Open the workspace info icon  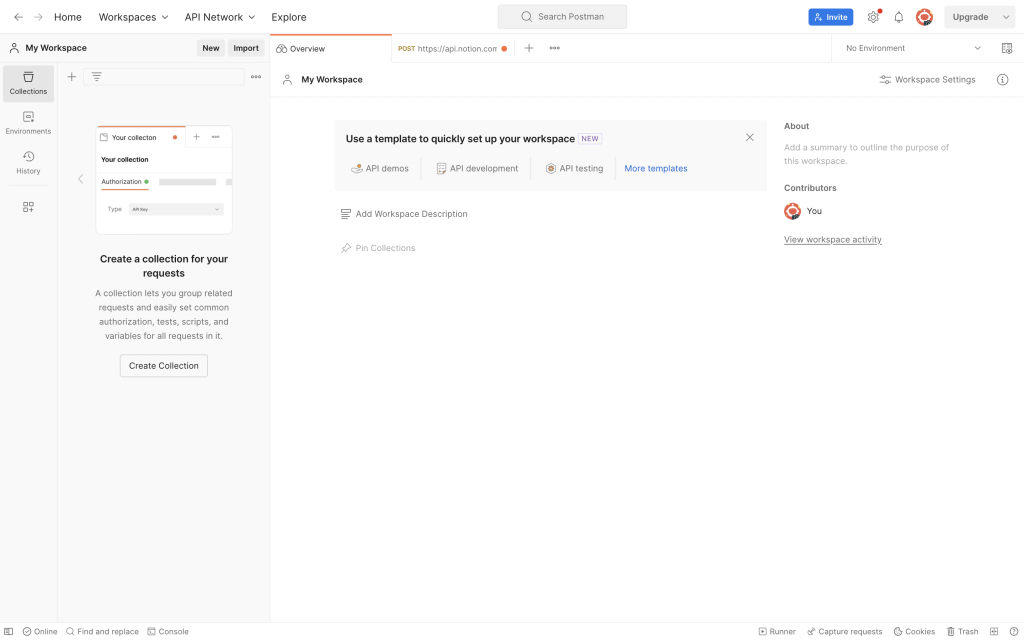pos(1002,80)
